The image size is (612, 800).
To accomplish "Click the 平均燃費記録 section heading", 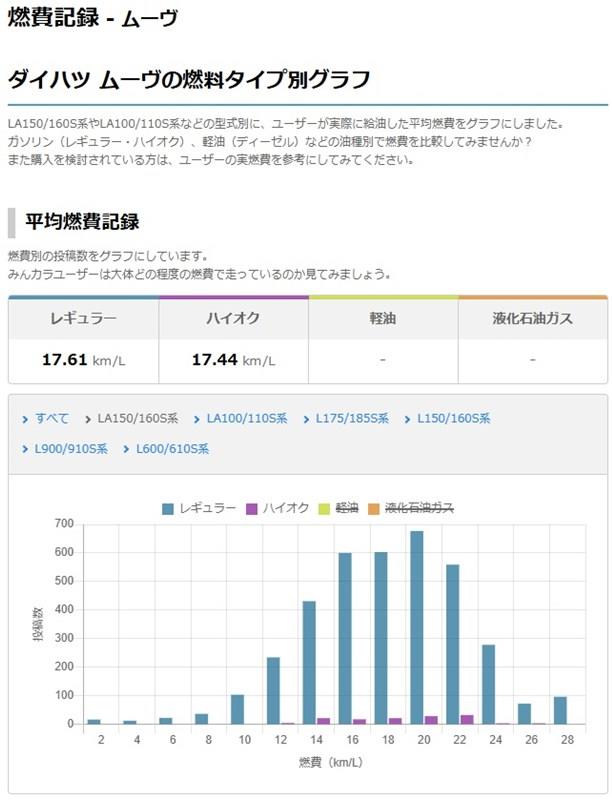I will 82,222.
